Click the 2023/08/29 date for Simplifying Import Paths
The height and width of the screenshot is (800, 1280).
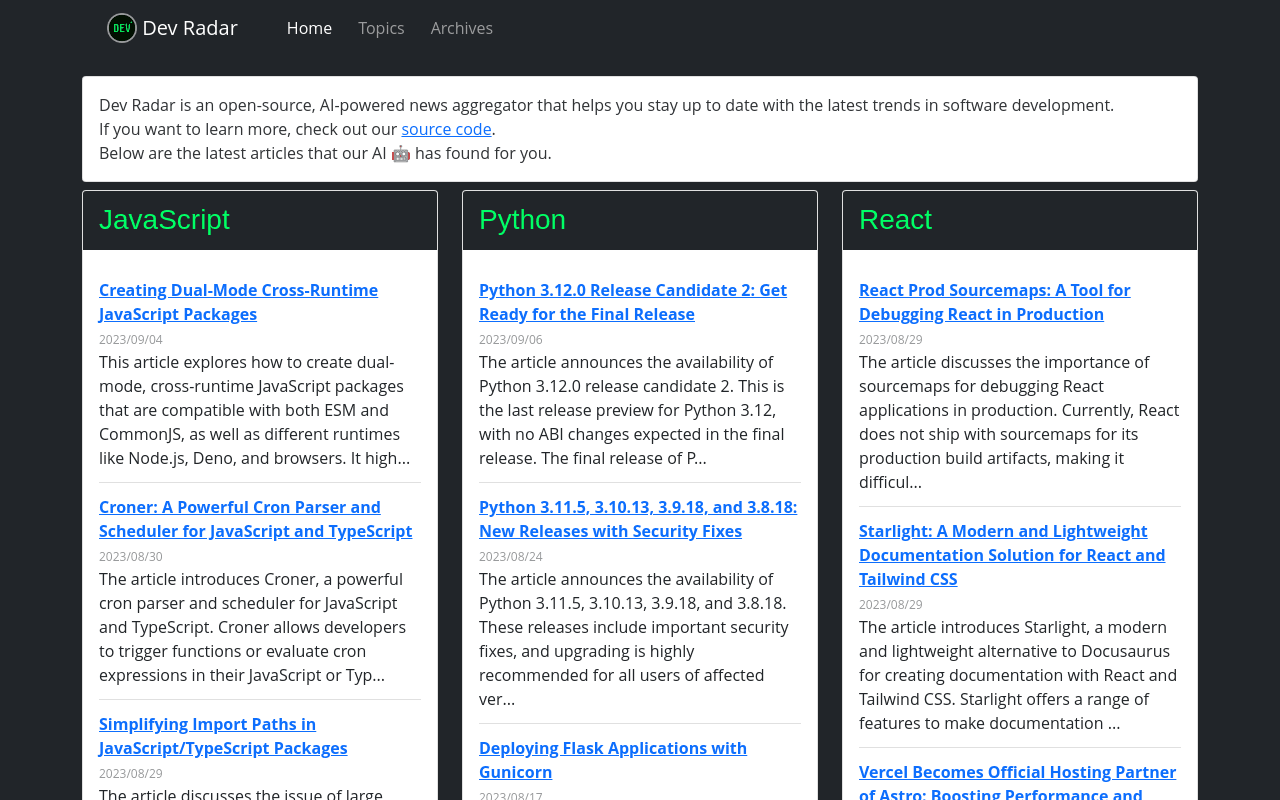point(131,774)
